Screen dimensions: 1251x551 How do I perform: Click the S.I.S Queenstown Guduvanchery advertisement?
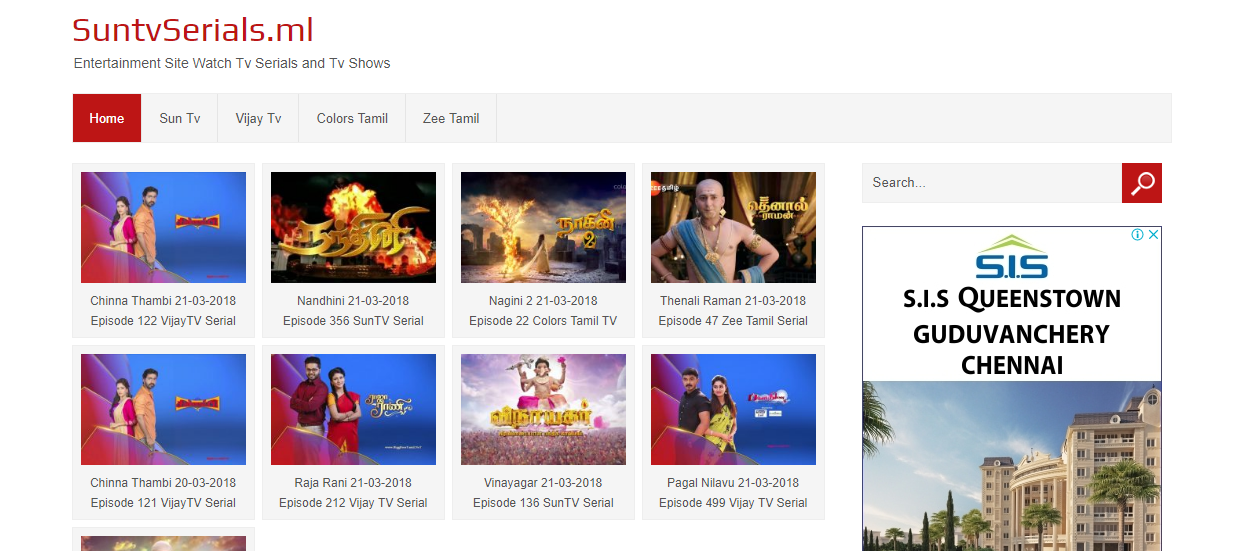pos(1012,389)
